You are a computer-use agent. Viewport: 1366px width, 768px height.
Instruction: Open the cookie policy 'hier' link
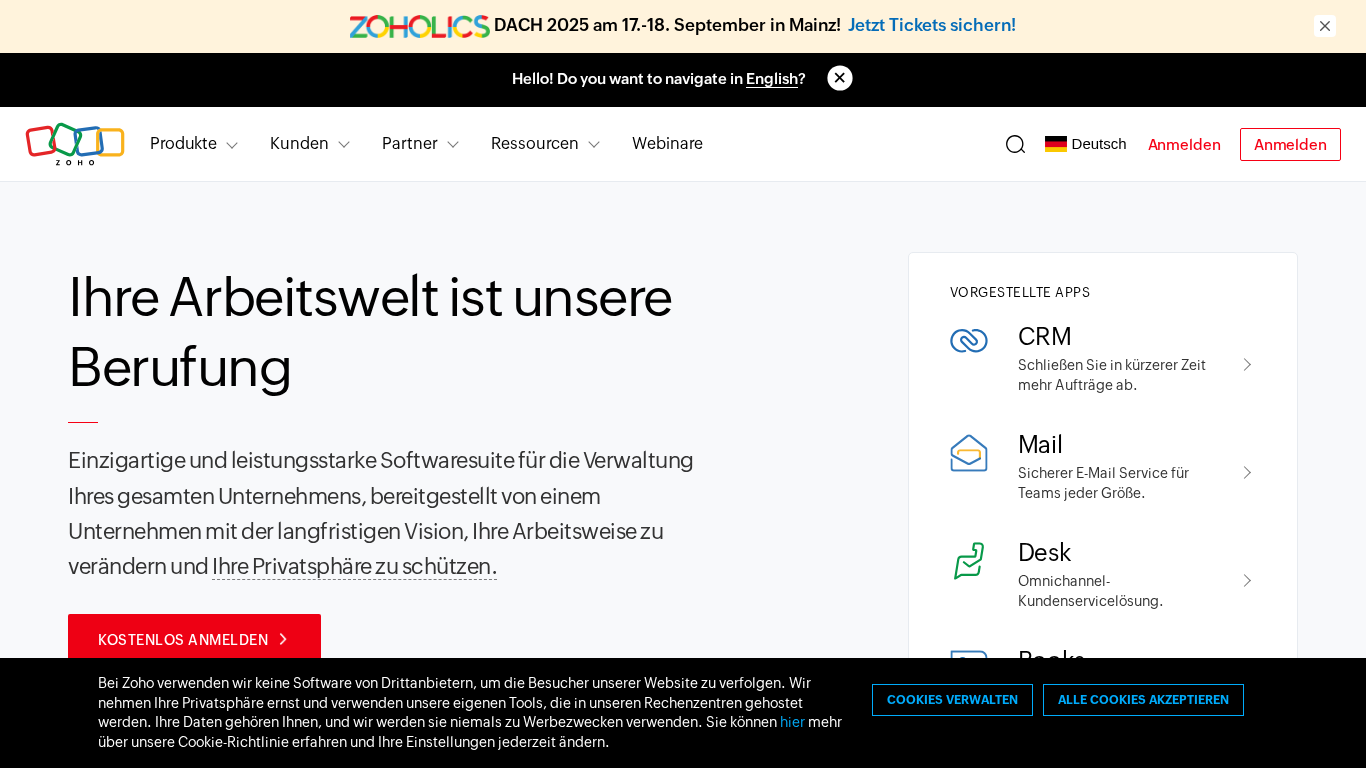point(792,722)
